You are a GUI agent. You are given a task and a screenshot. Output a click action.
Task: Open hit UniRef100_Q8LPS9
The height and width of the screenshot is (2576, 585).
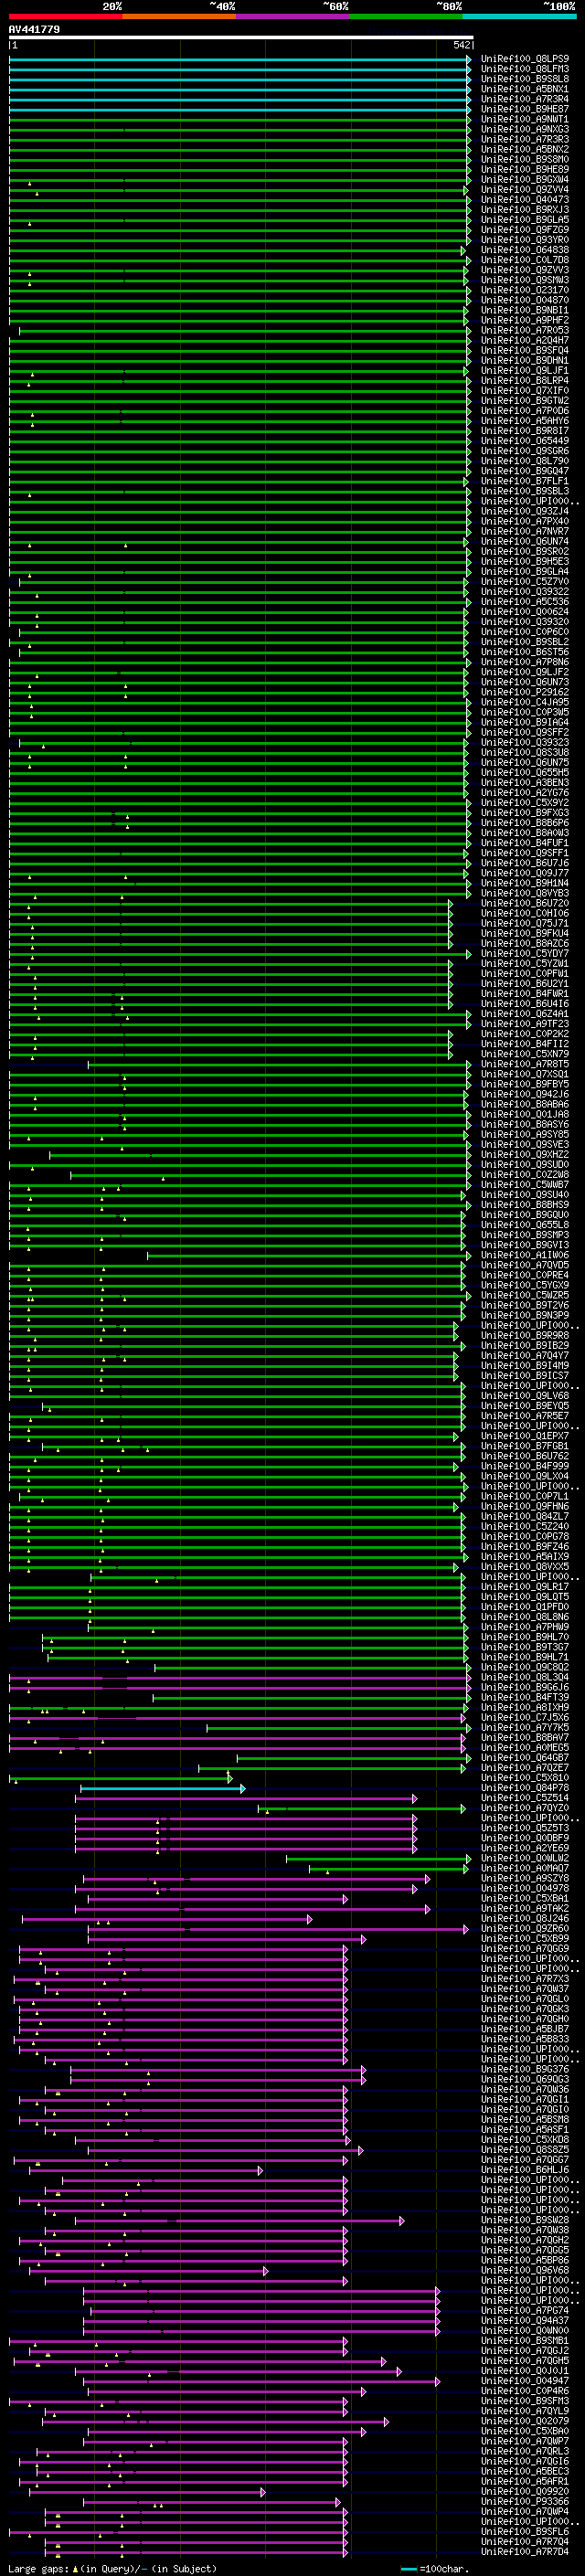point(525,59)
